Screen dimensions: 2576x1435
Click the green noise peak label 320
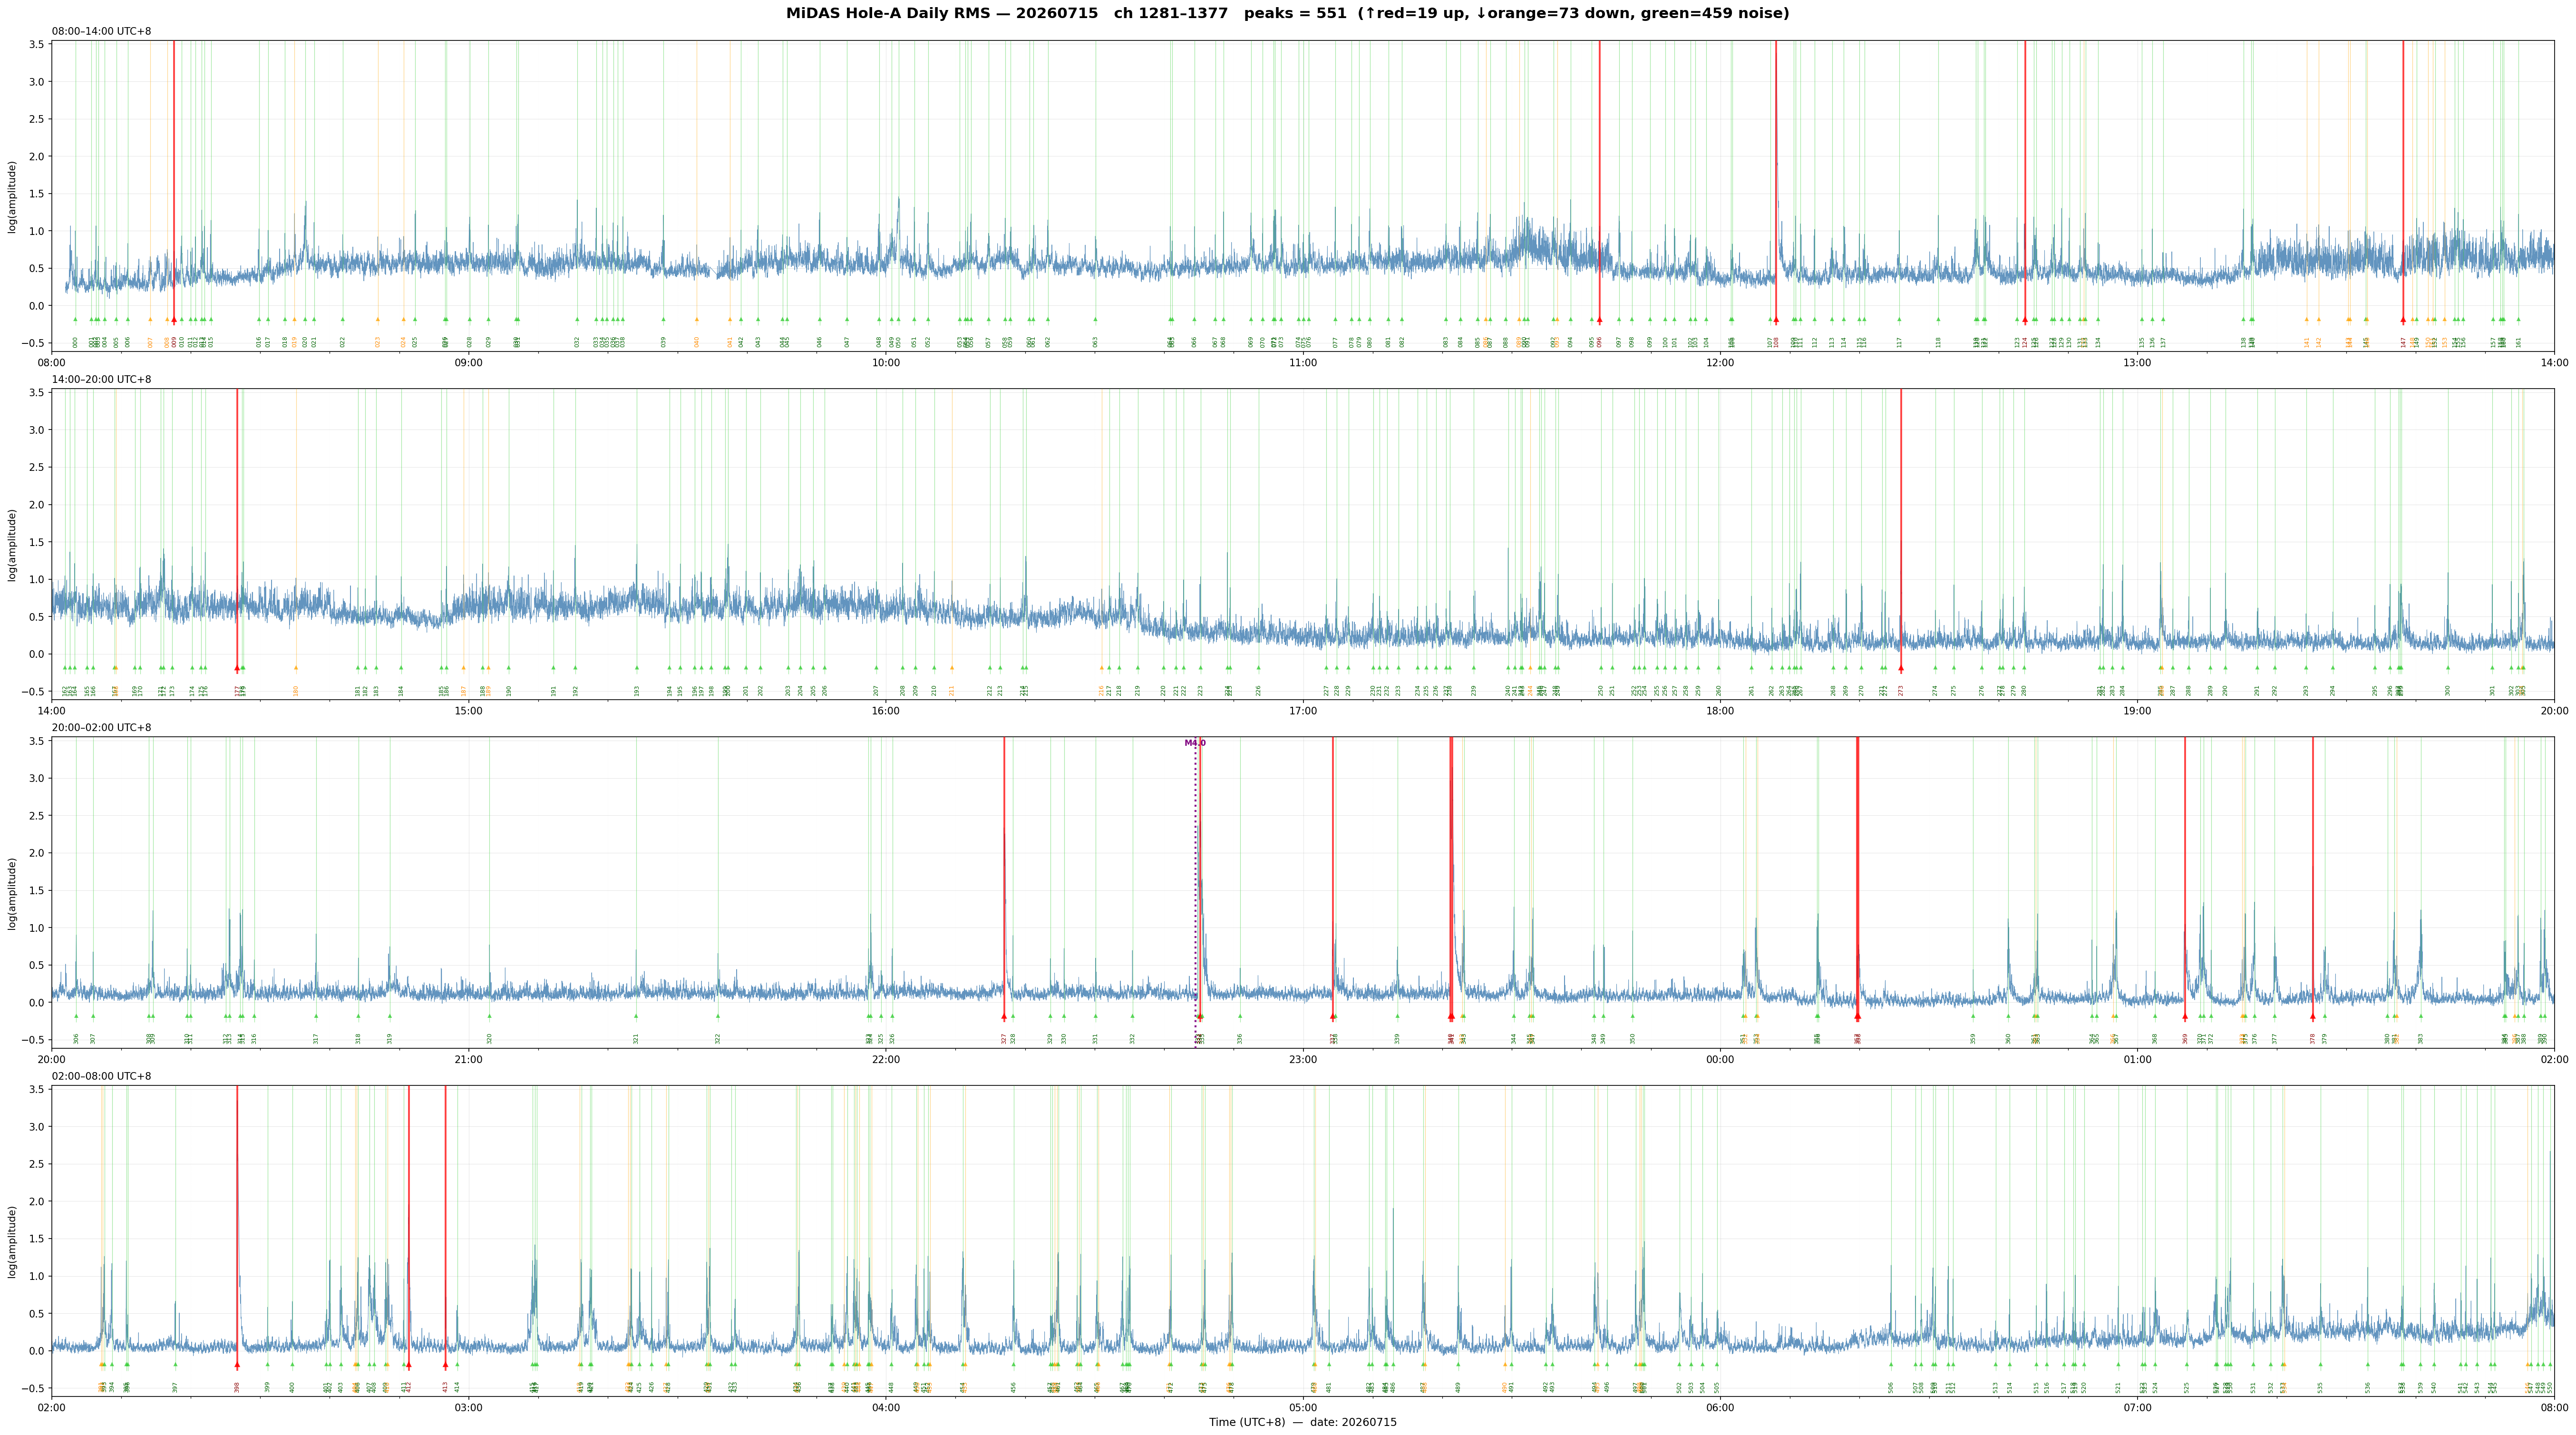tap(489, 1039)
